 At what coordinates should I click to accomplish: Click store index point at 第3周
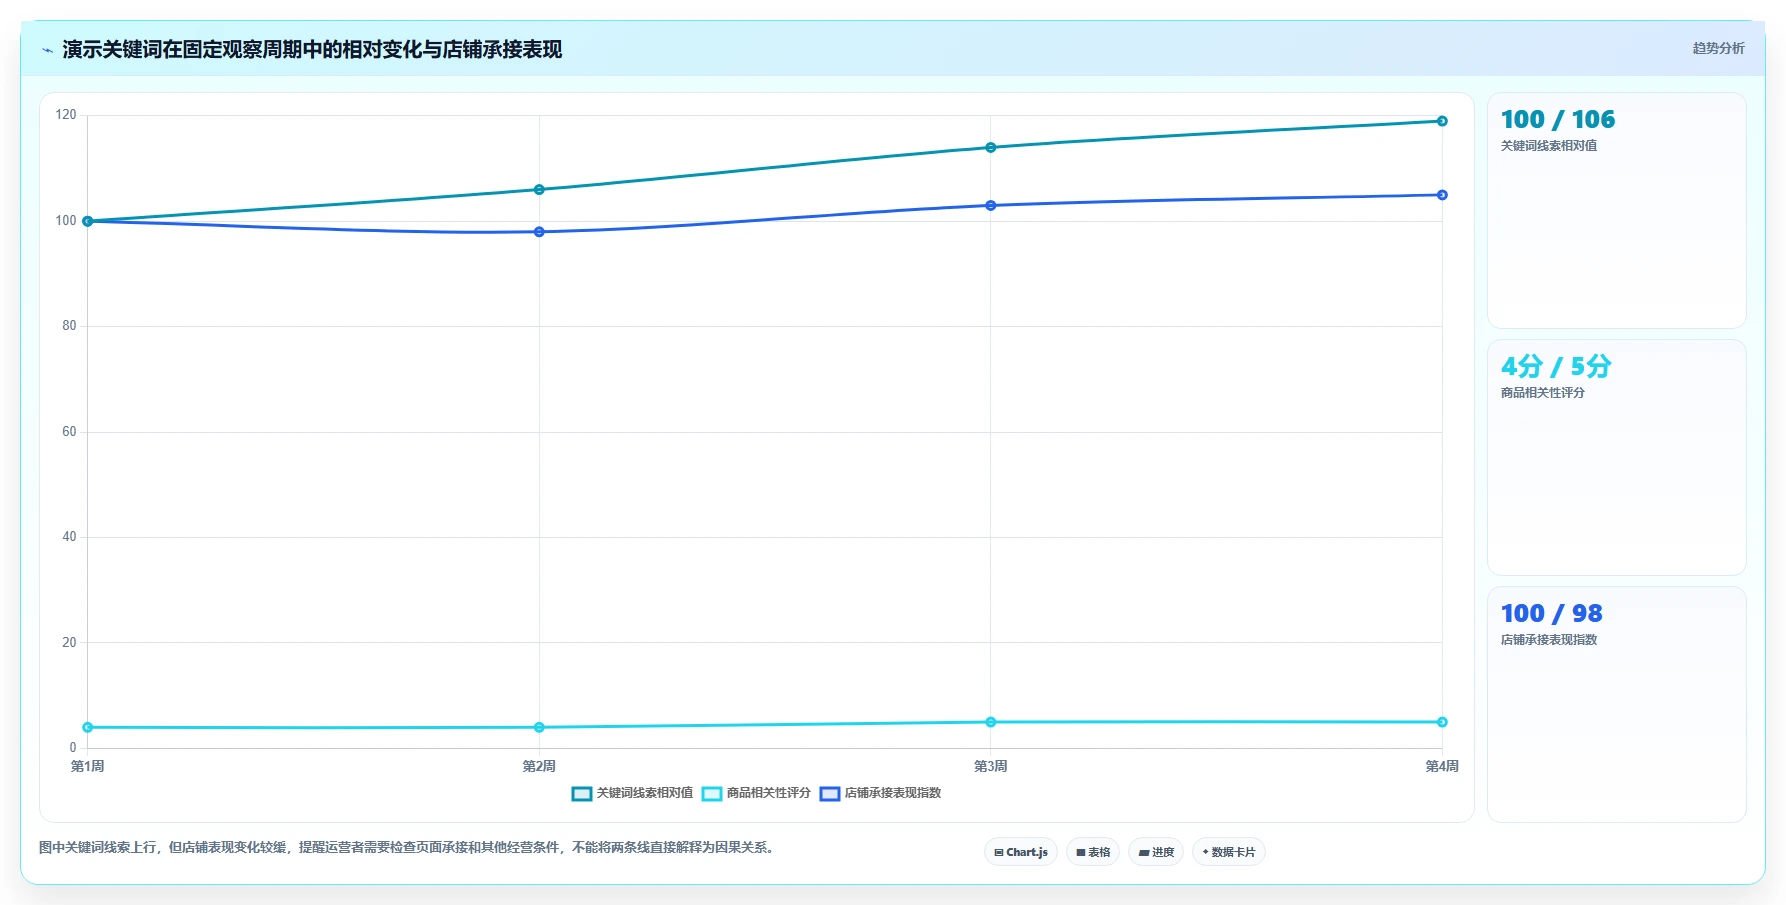tap(991, 206)
